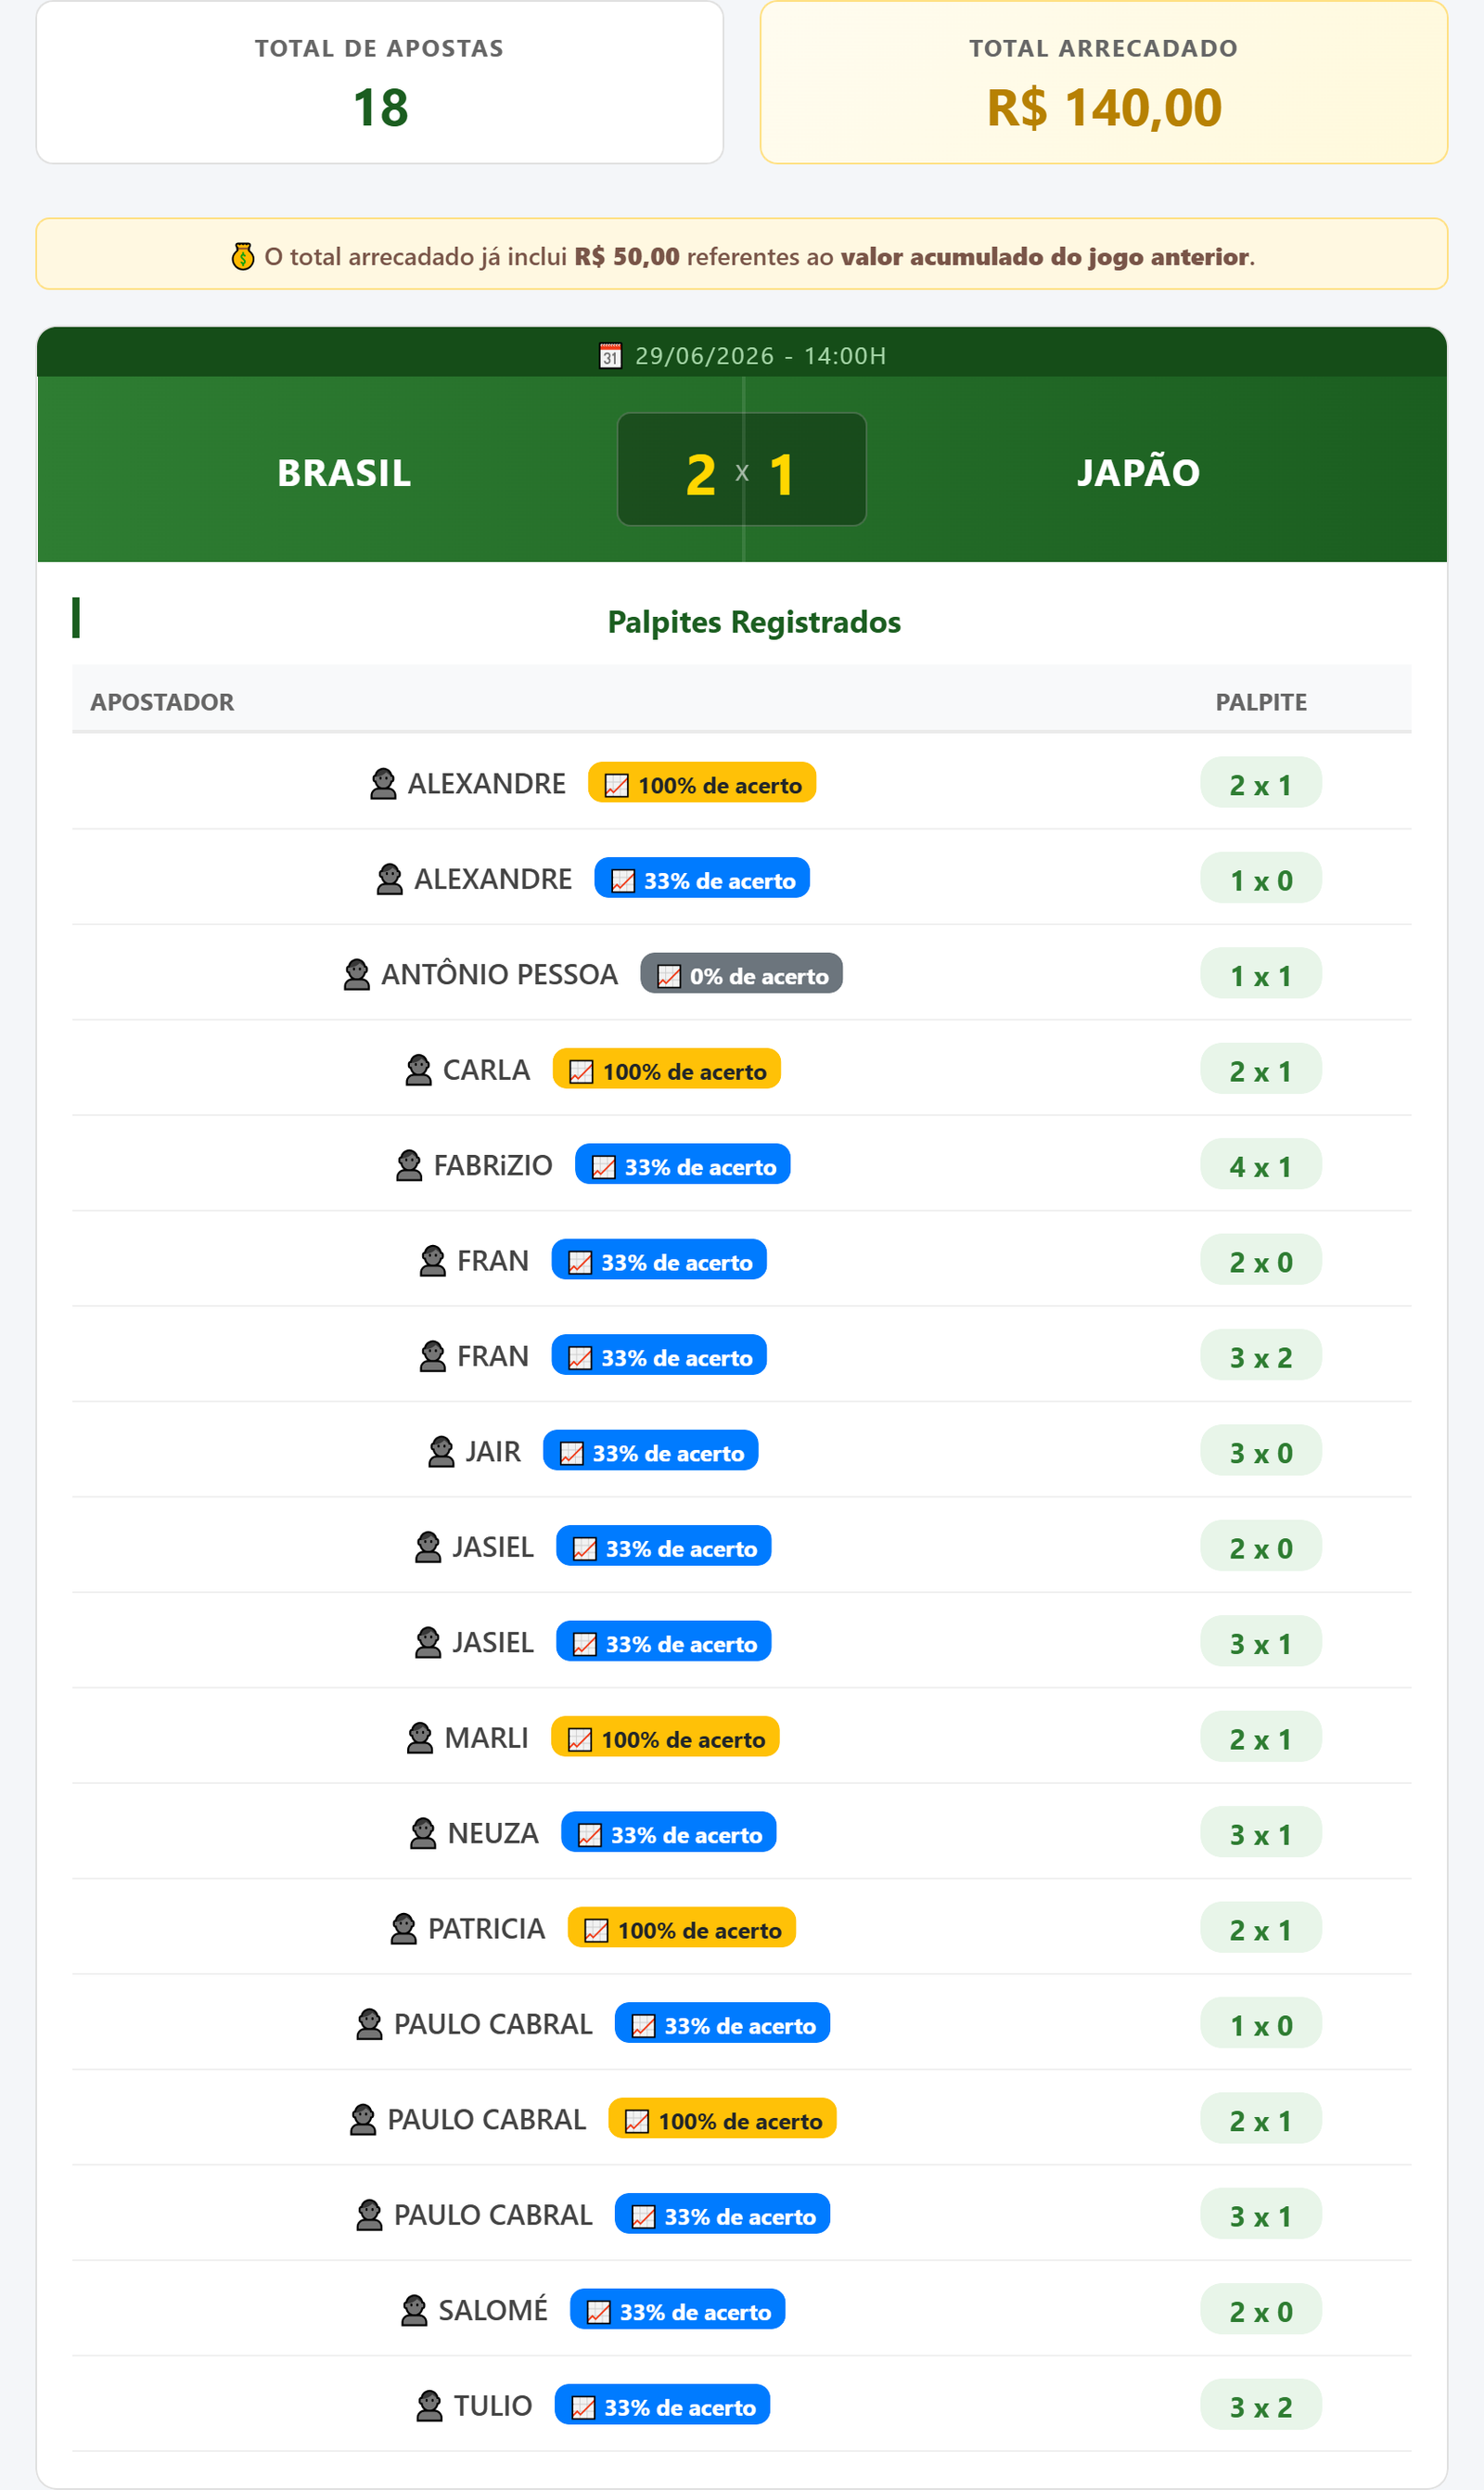Click ANTÔNIO PESSOA's 1 x 1 guess
Image resolution: width=1484 pixels, height=2490 pixels.
point(1261,975)
